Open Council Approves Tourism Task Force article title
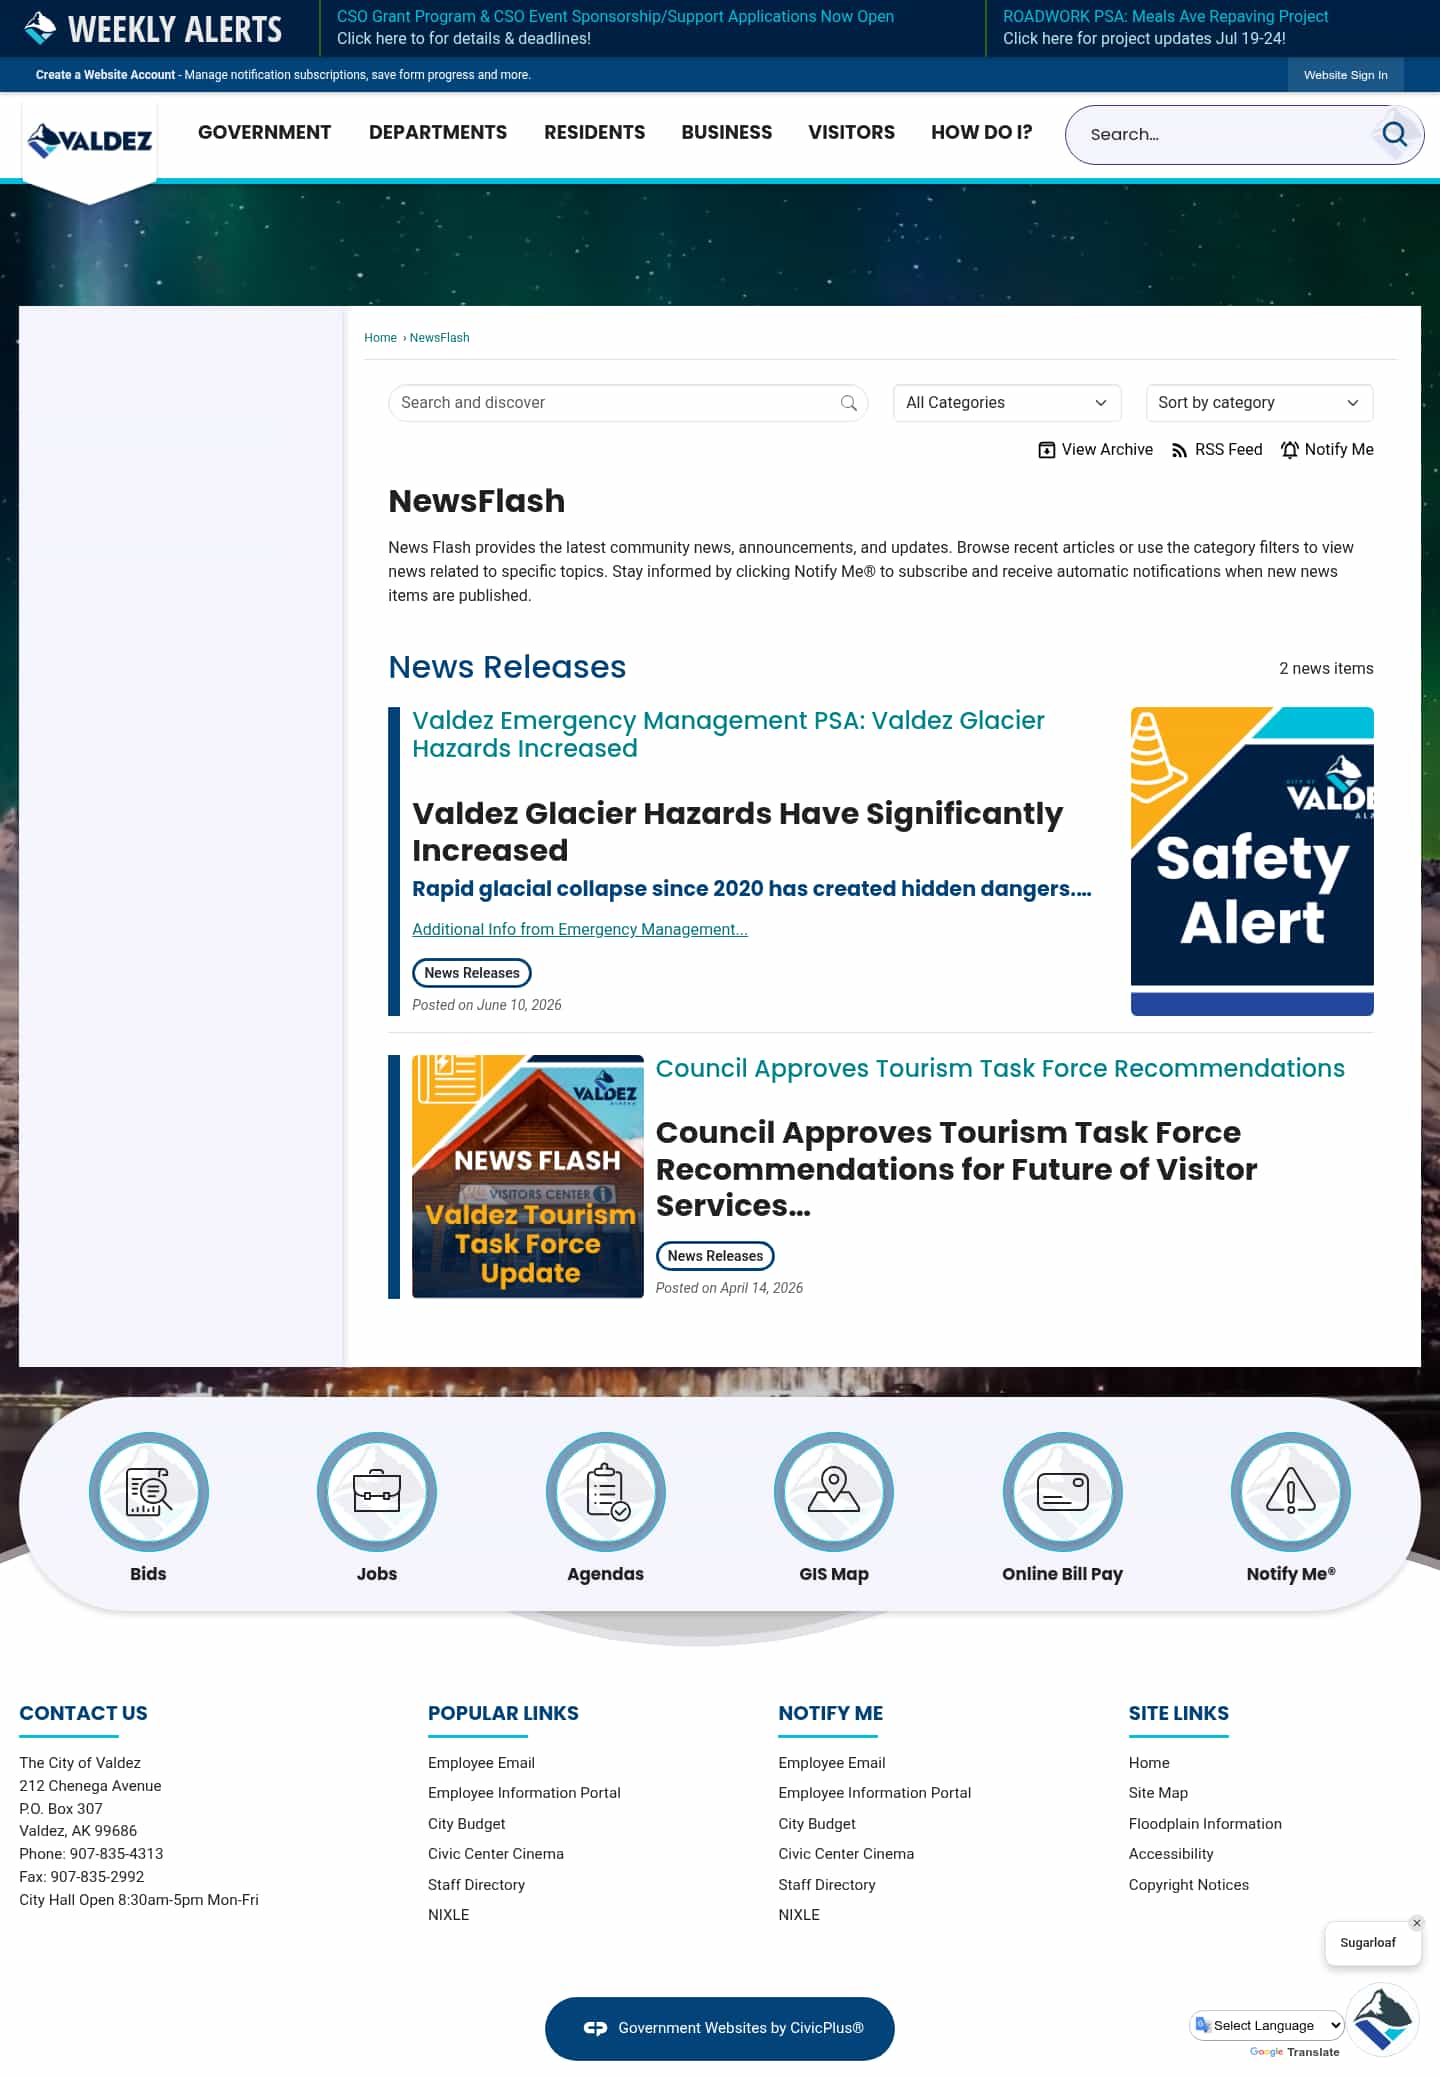The height and width of the screenshot is (2077, 1440). (x=1000, y=1068)
